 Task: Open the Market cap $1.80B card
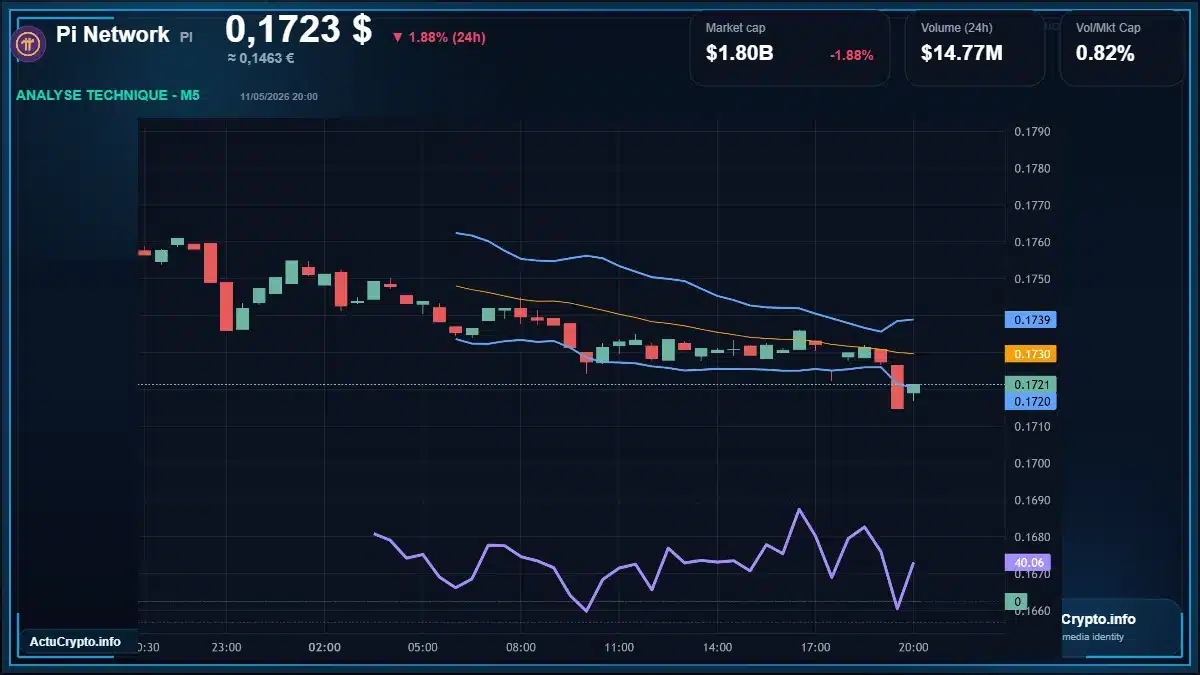pos(790,47)
